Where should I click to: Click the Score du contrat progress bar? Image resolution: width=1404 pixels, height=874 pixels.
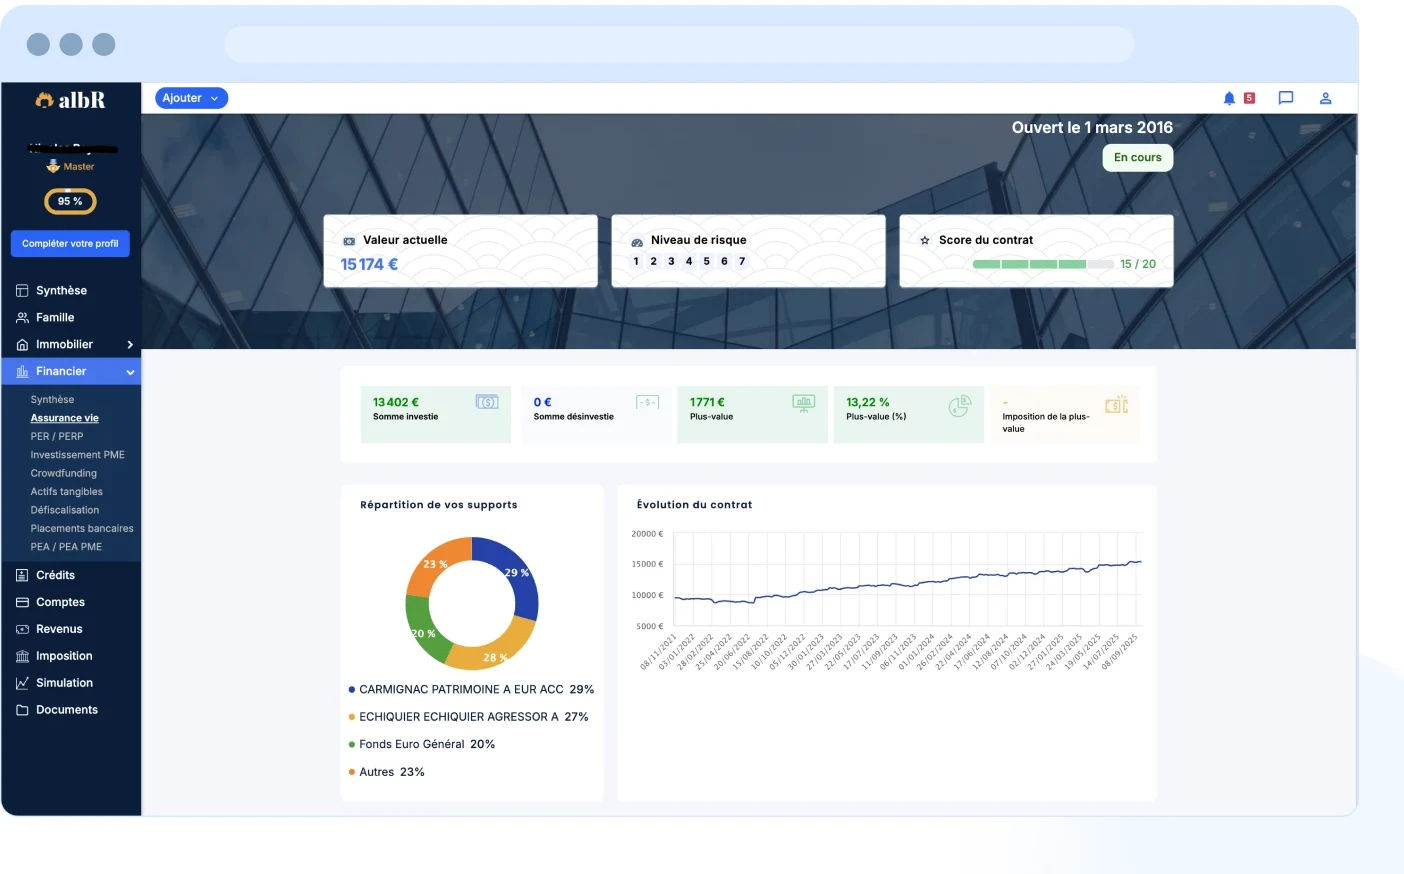(1043, 264)
